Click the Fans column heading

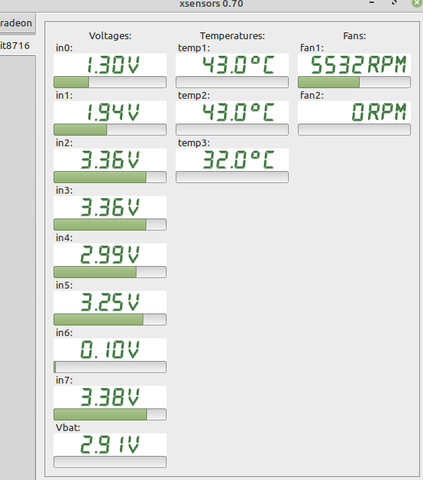[354, 36]
